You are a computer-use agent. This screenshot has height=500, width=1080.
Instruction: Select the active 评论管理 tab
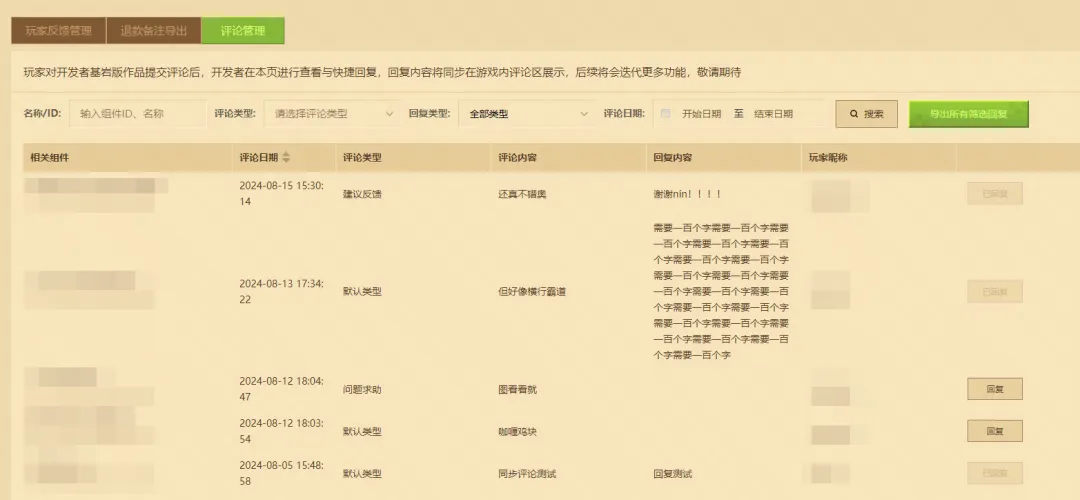242,31
